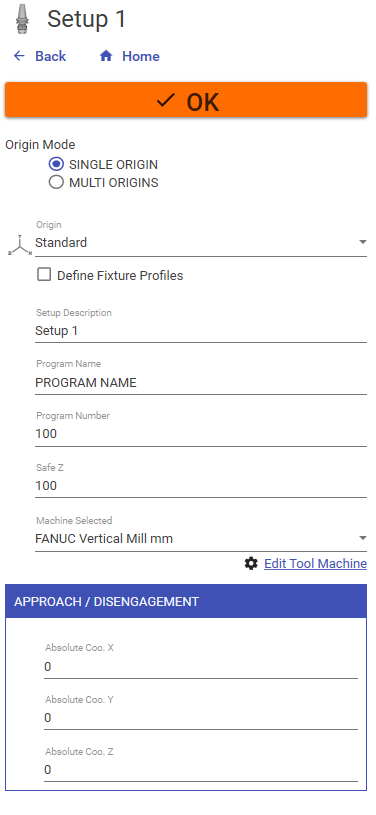The image size is (376, 815).
Task: Click the Setup Description input field
Action: coord(201,331)
